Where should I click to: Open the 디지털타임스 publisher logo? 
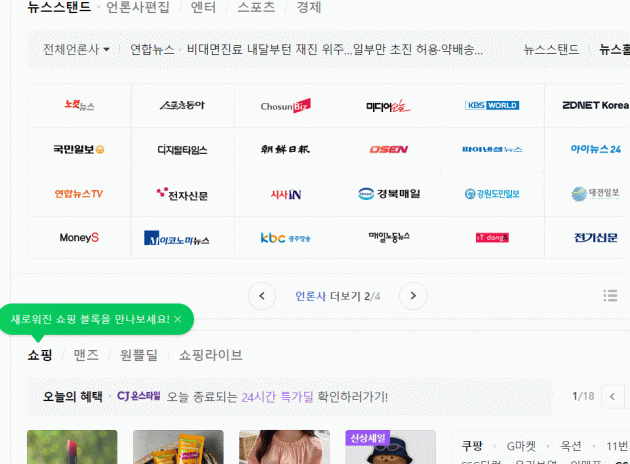click(182, 150)
